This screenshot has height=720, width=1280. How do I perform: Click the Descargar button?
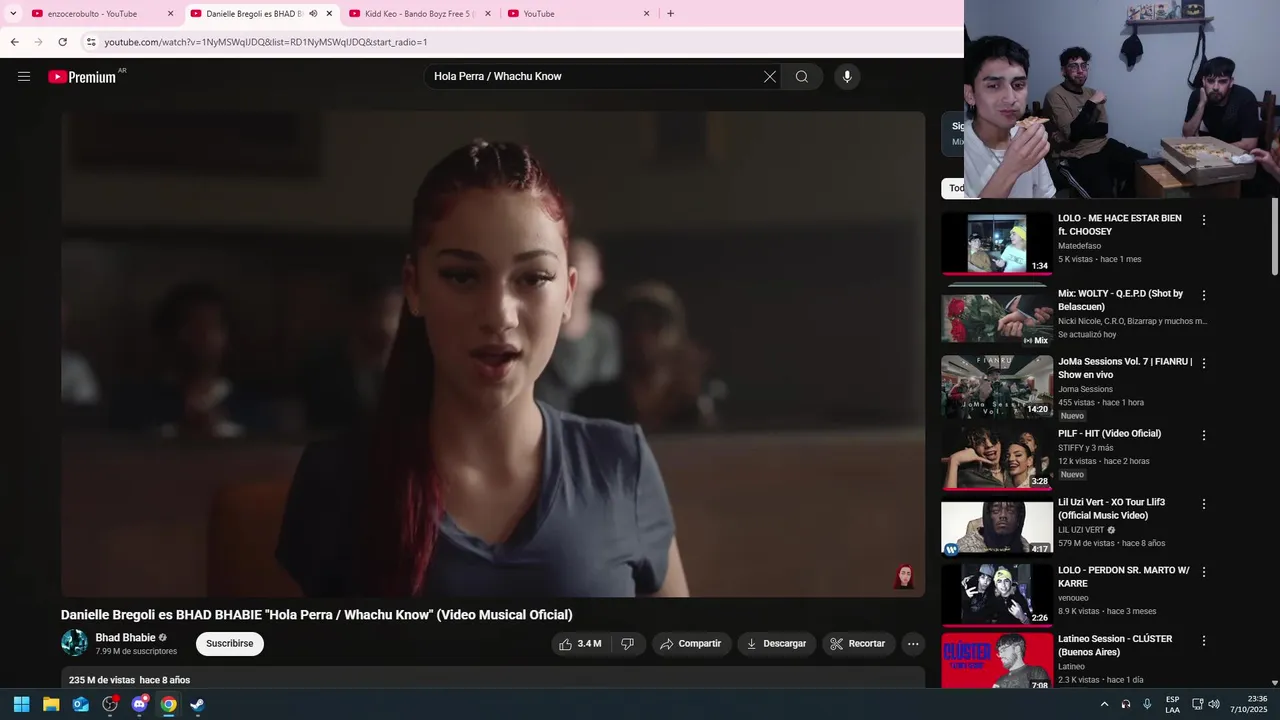(777, 644)
